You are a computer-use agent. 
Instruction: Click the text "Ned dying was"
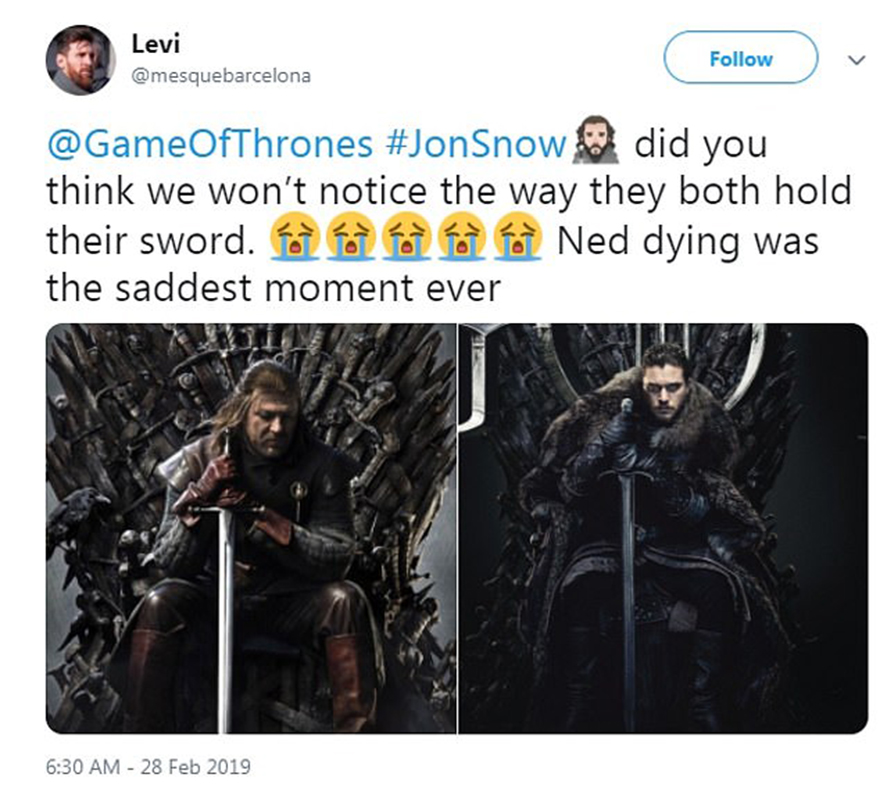coord(690,241)
